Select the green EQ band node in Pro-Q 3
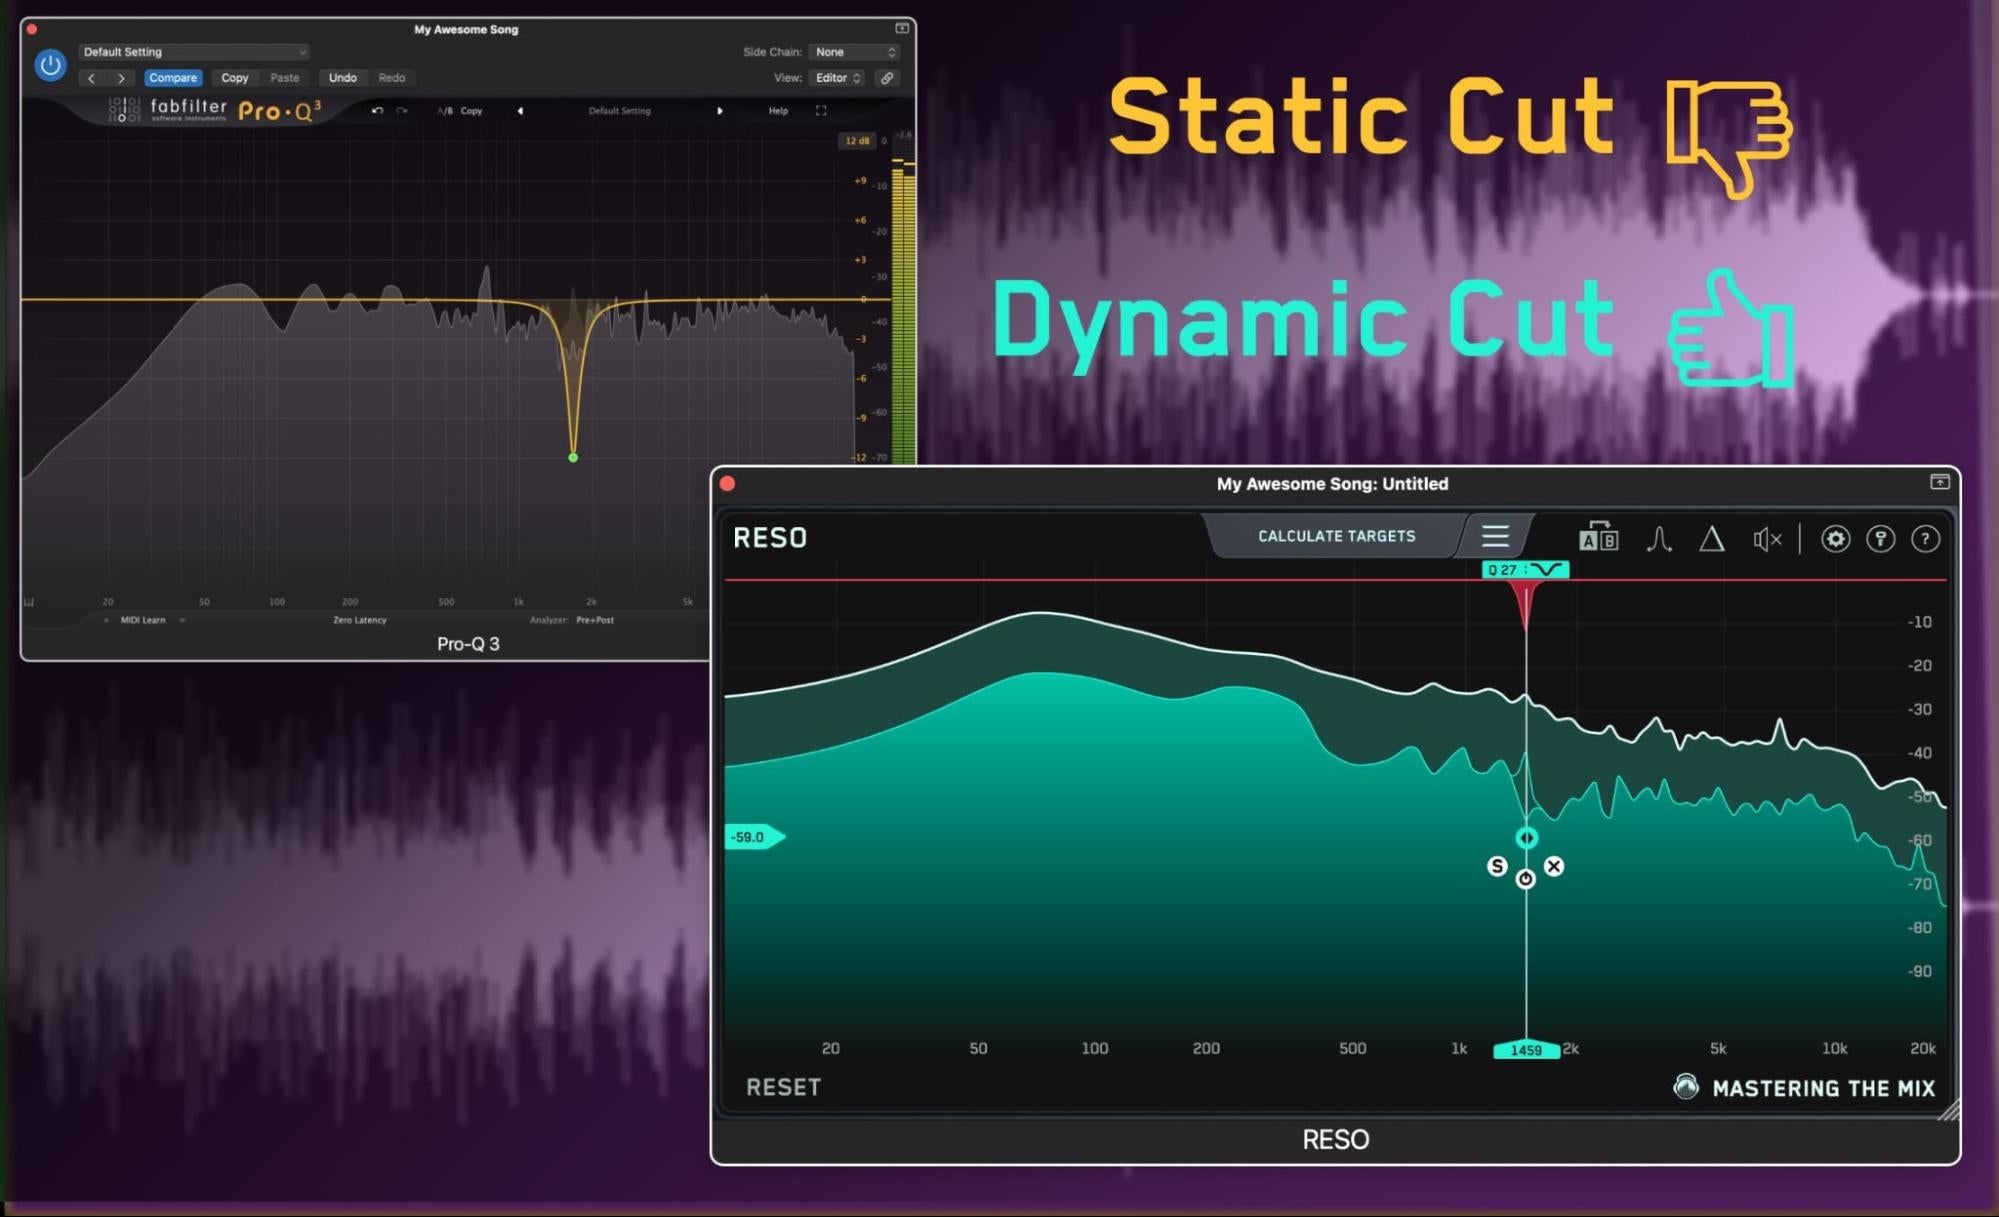Image resolution: width=1999 pixels, height=1217 pixels. pyautogui.click(x=573, y=458)
